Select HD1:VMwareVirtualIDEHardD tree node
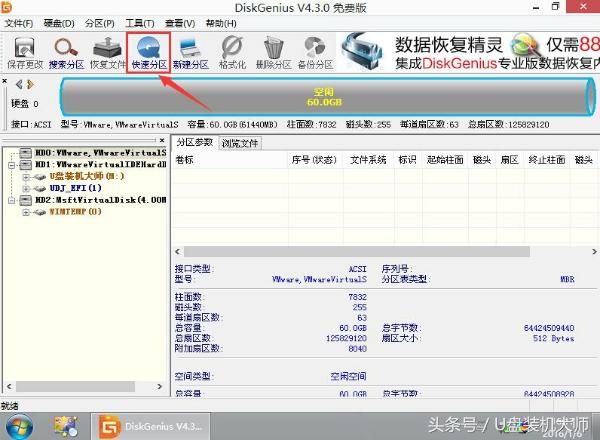The width and height of the screenshot is (600, 440). coord(101,165)
